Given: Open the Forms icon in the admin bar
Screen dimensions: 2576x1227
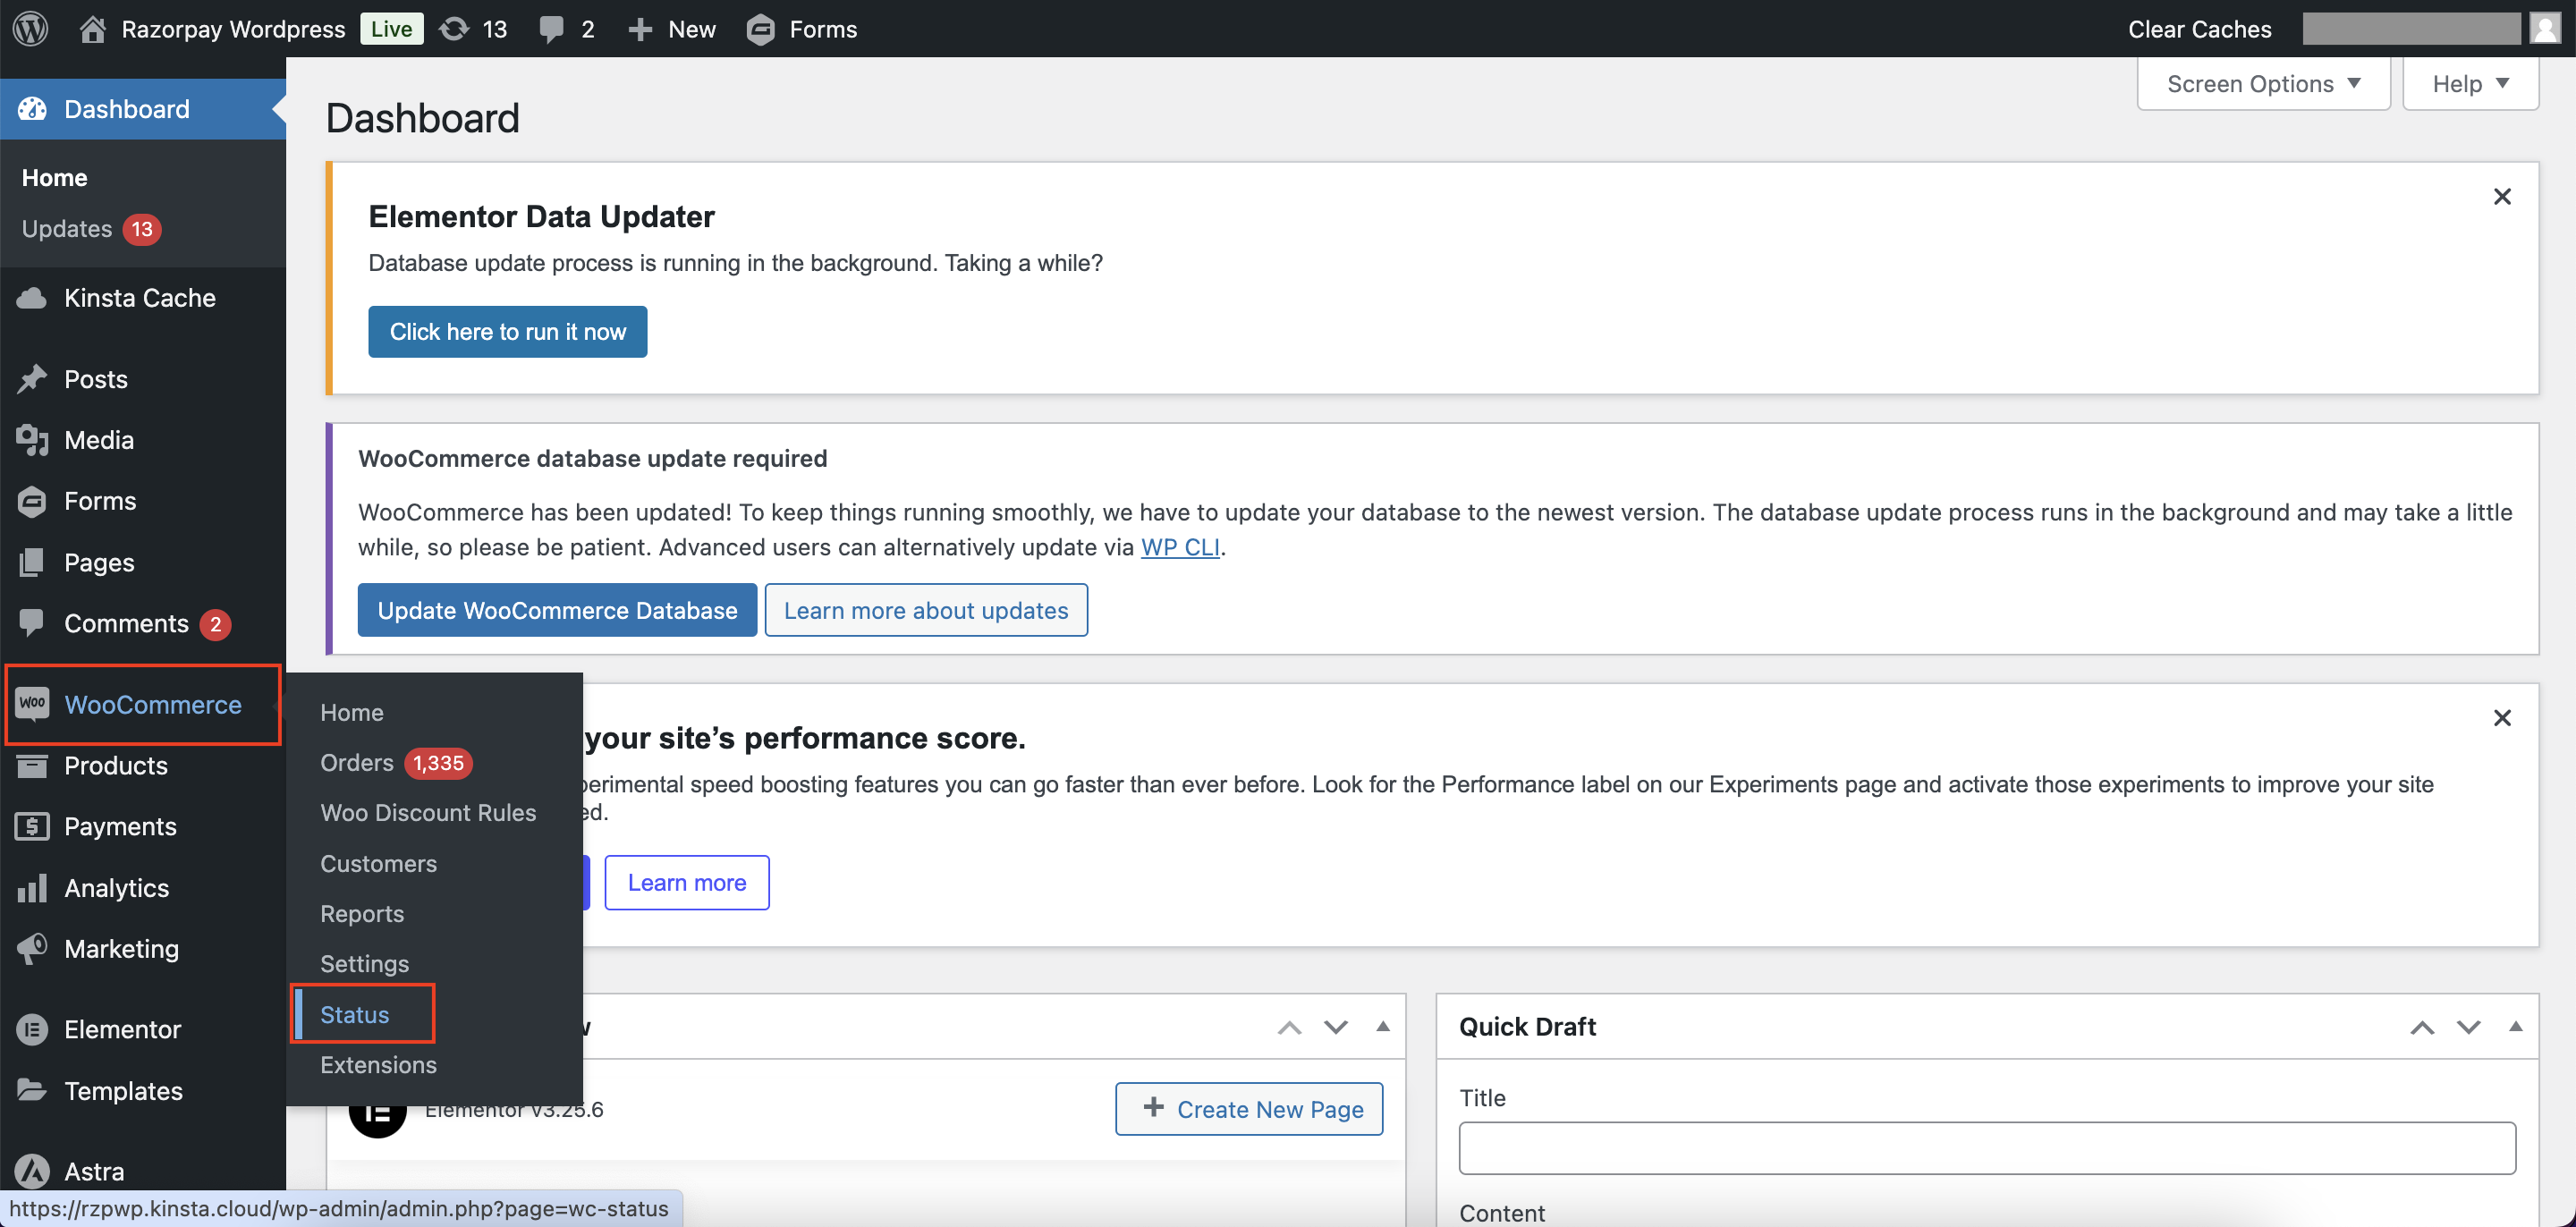Looking at the screenshot, I should [761, 29].
